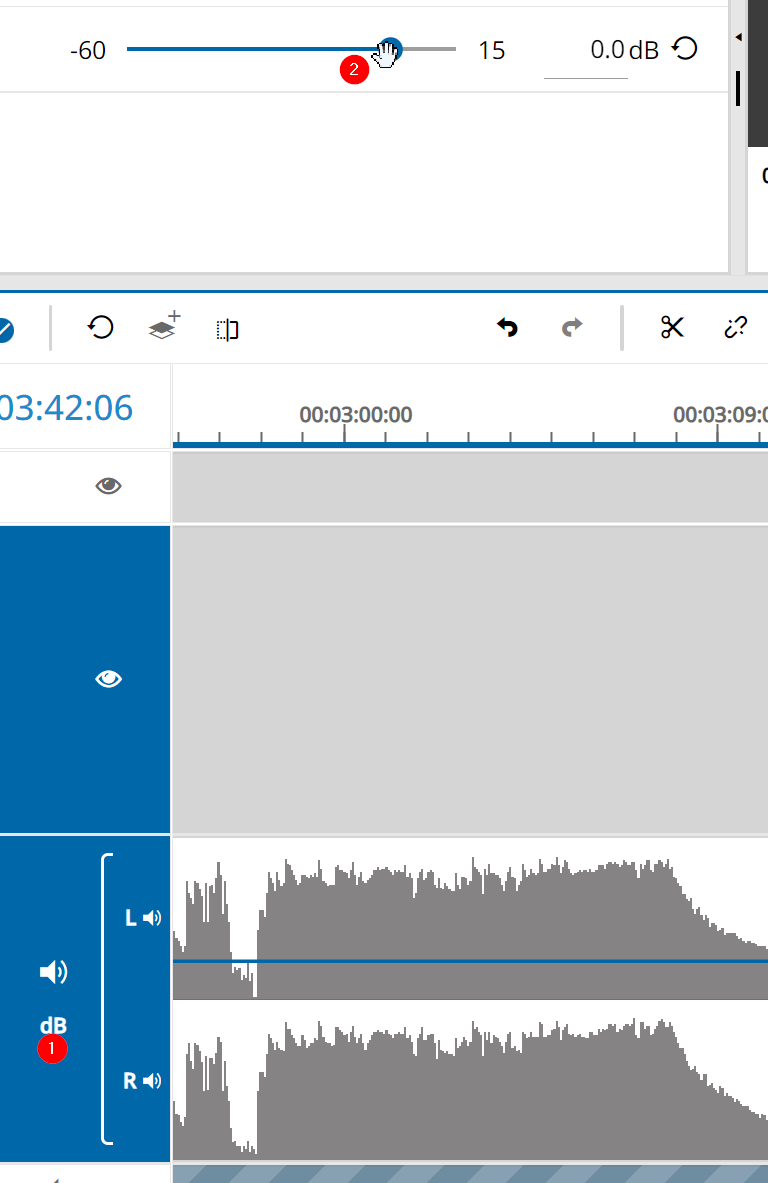This screenshot has width=768, height=1183.
Task: Reset the volume dB value to default
Action: tap(684, 49)
